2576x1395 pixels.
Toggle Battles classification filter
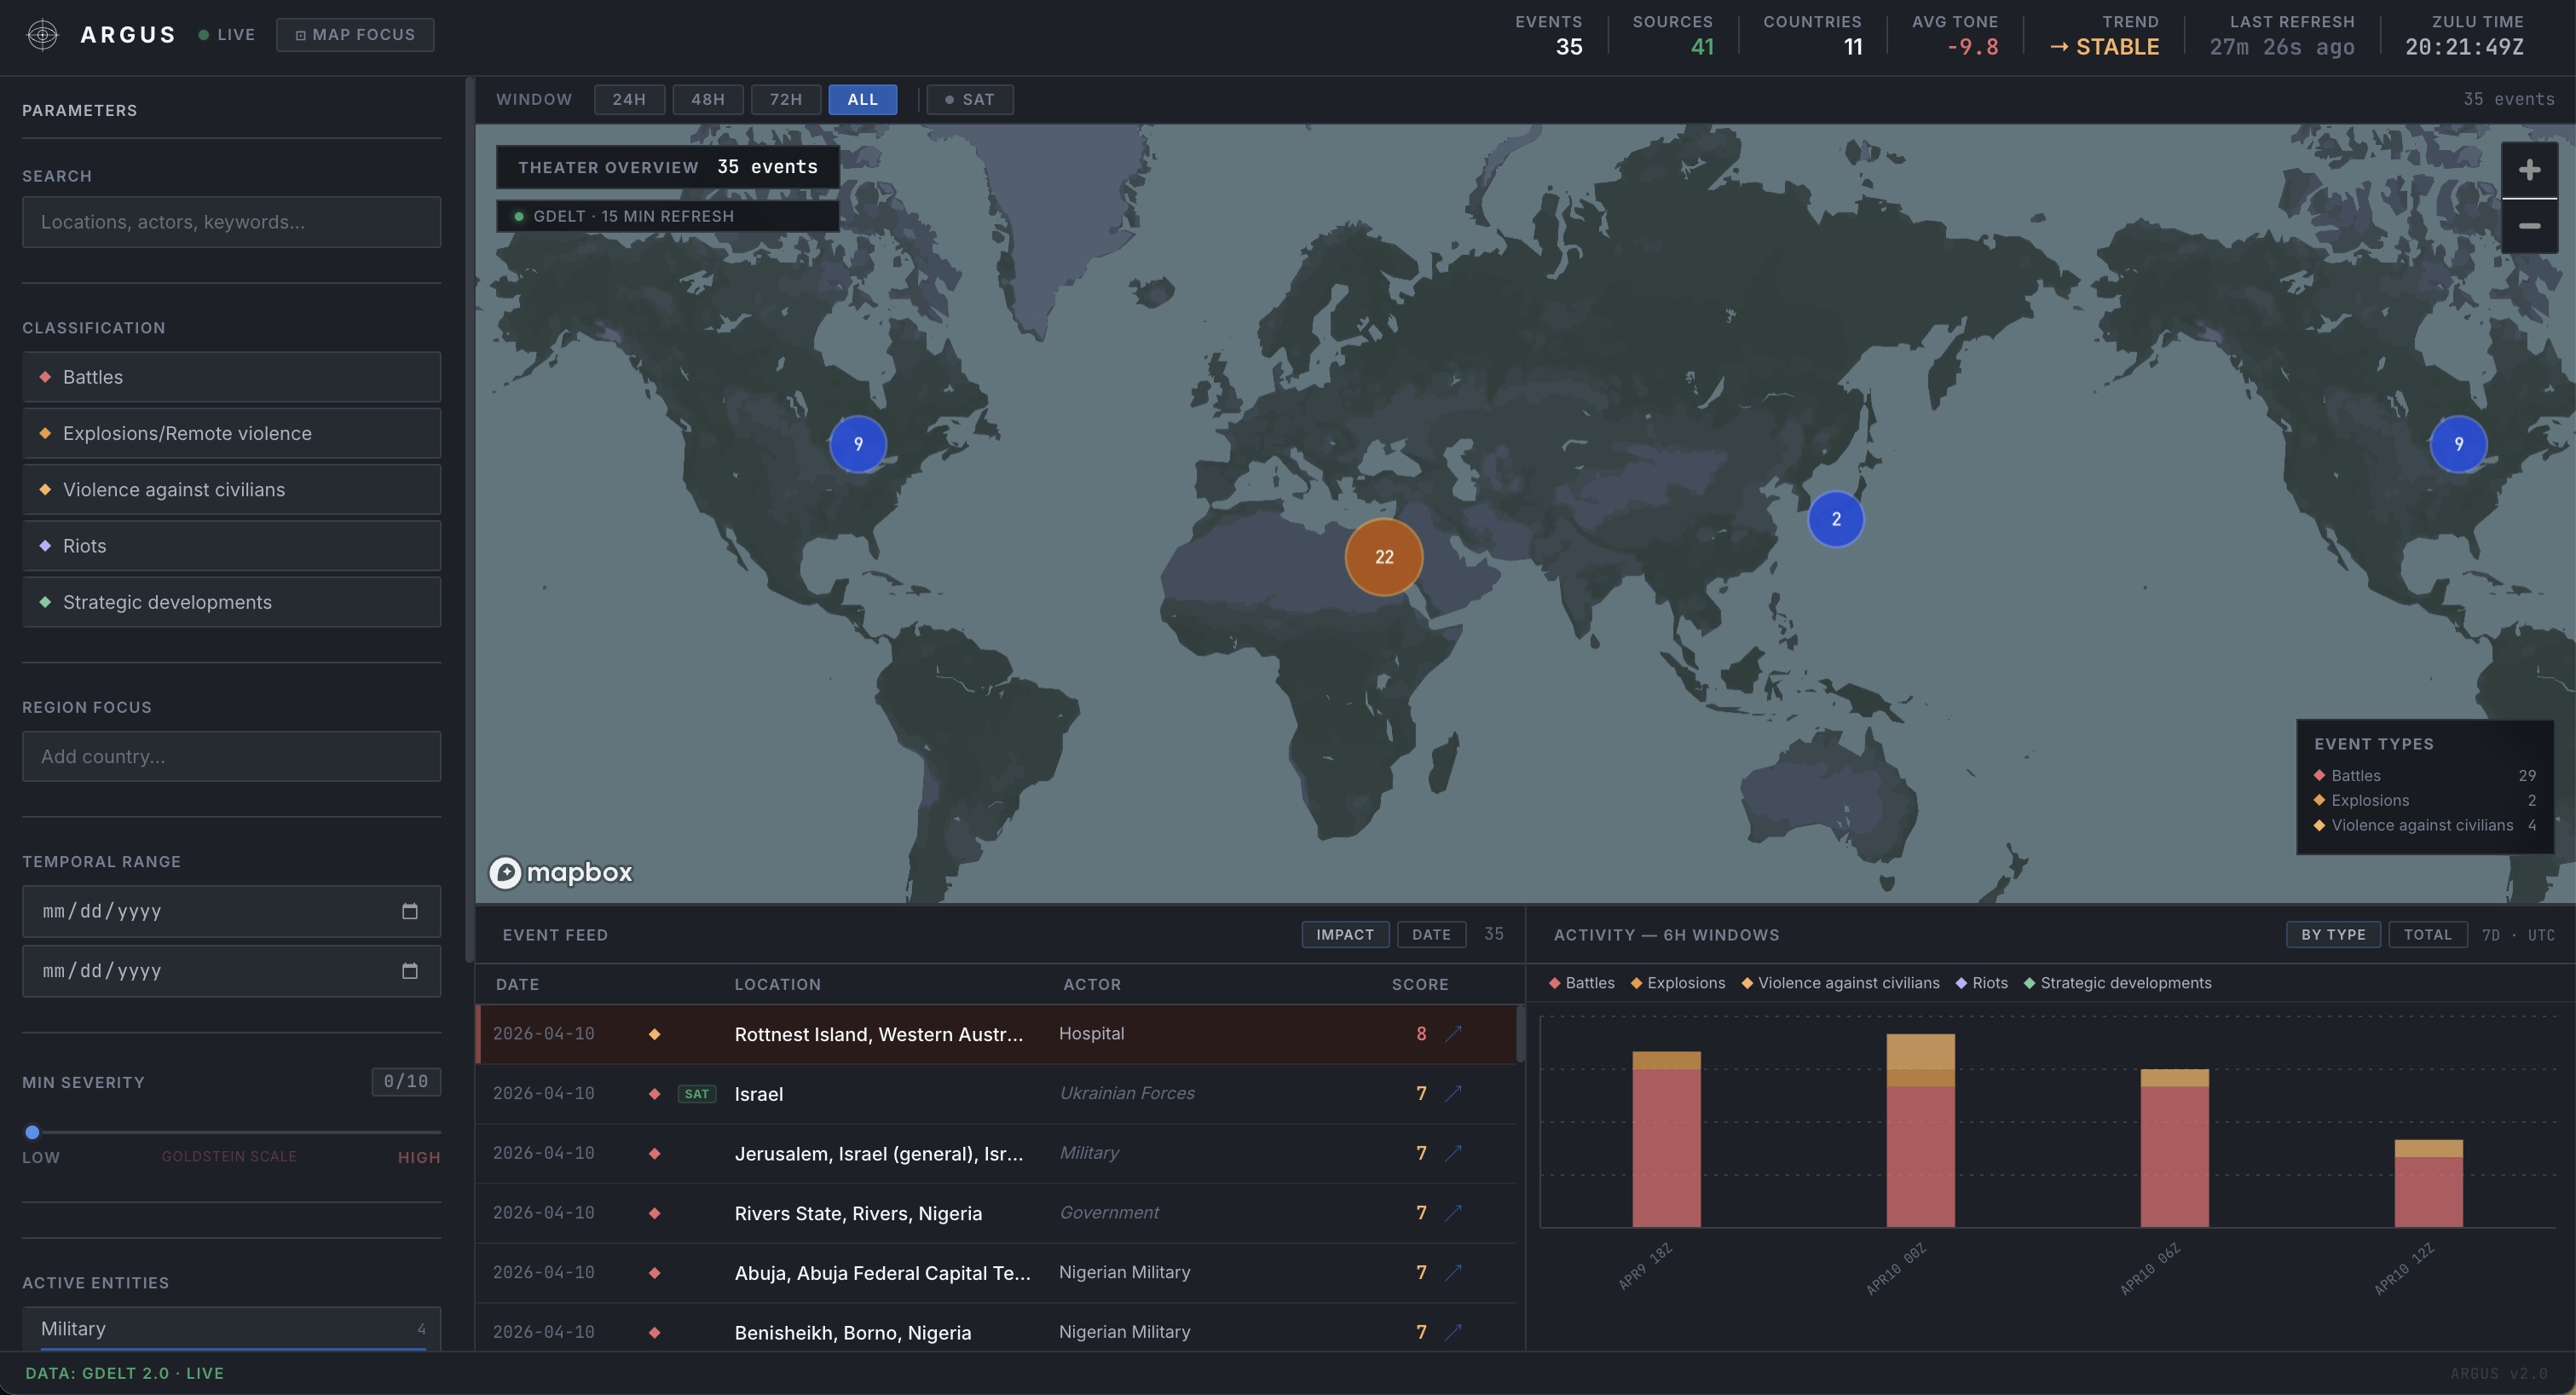pyautogui.click(x=231, y=377)
